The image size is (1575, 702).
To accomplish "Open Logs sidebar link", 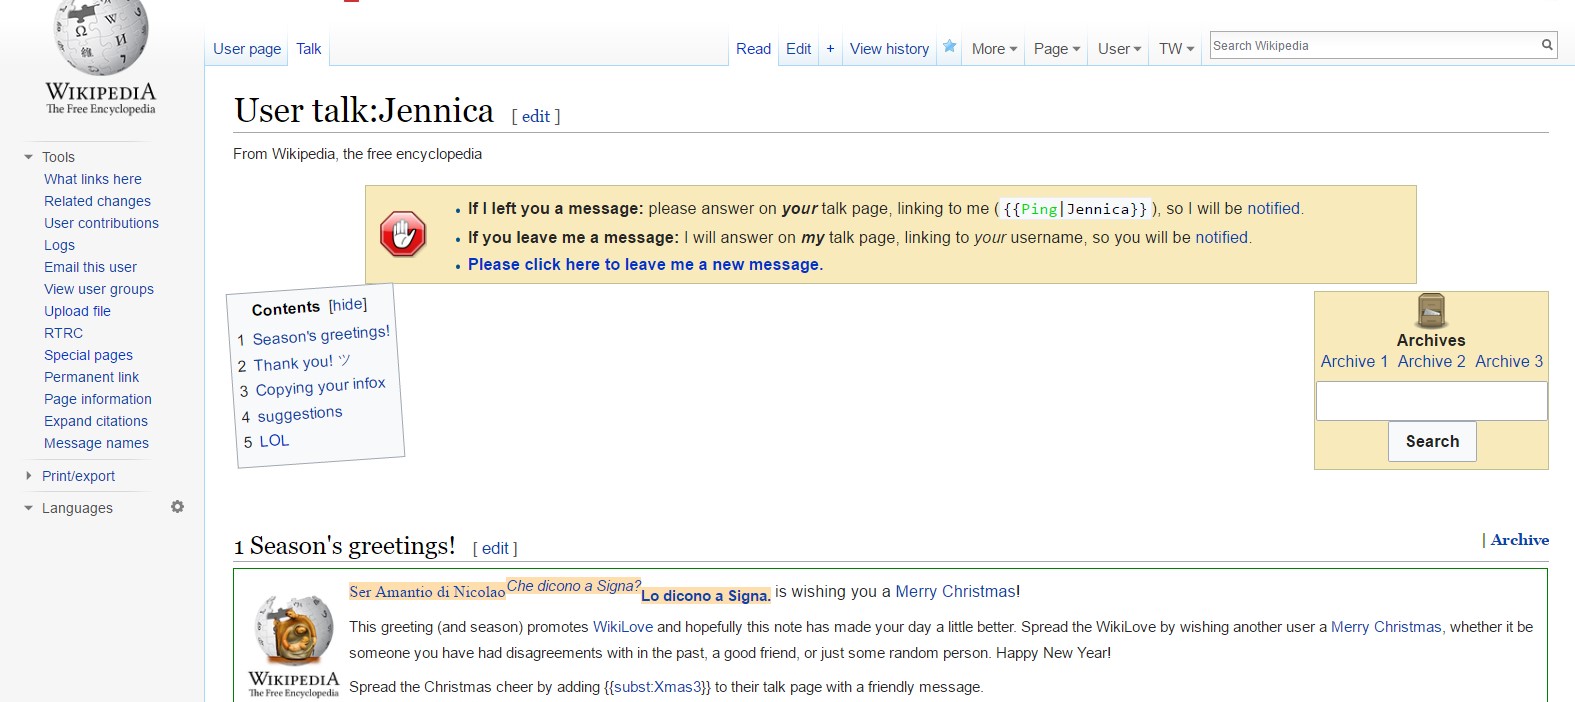I will point(59,245).
